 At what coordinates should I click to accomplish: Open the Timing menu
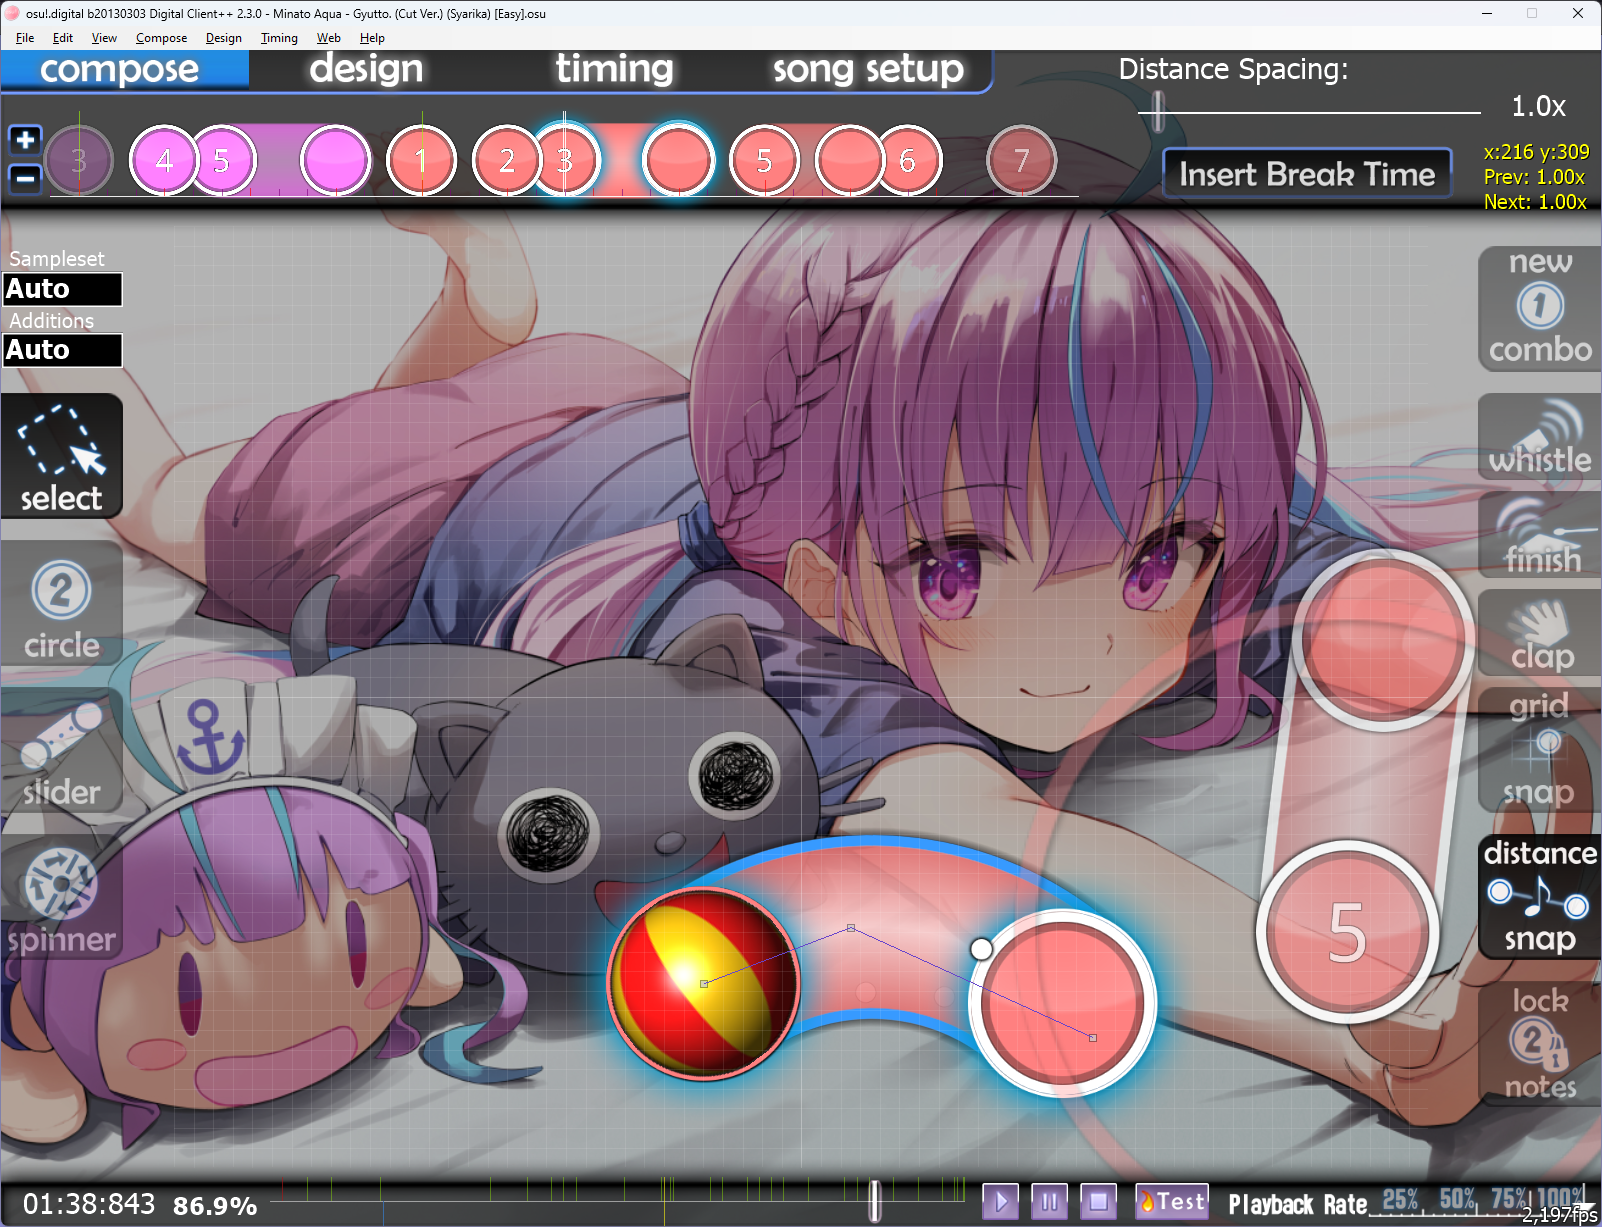(x=279, y=38)
